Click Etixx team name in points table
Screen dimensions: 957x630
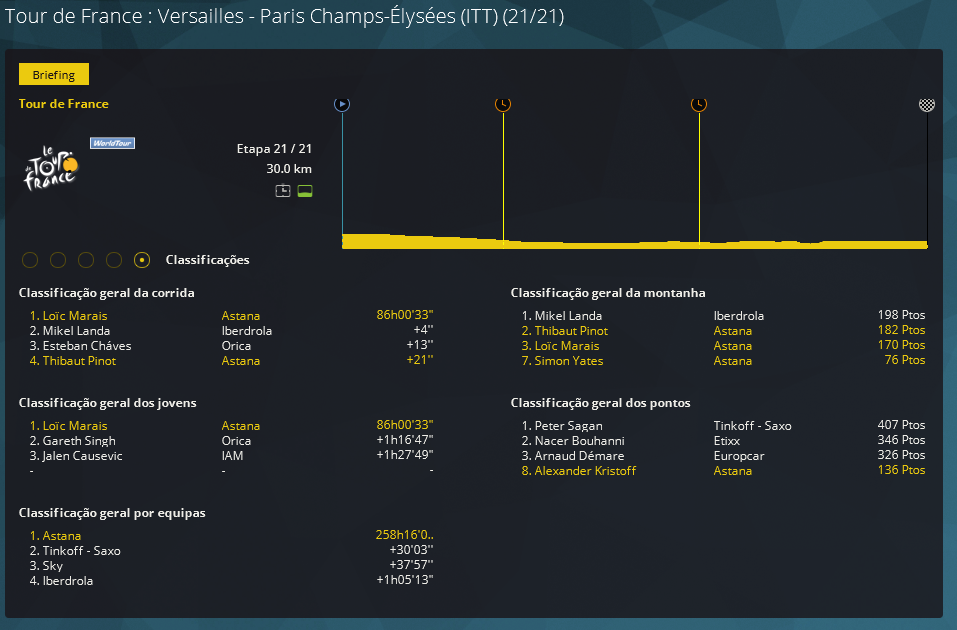click(726, 441)
